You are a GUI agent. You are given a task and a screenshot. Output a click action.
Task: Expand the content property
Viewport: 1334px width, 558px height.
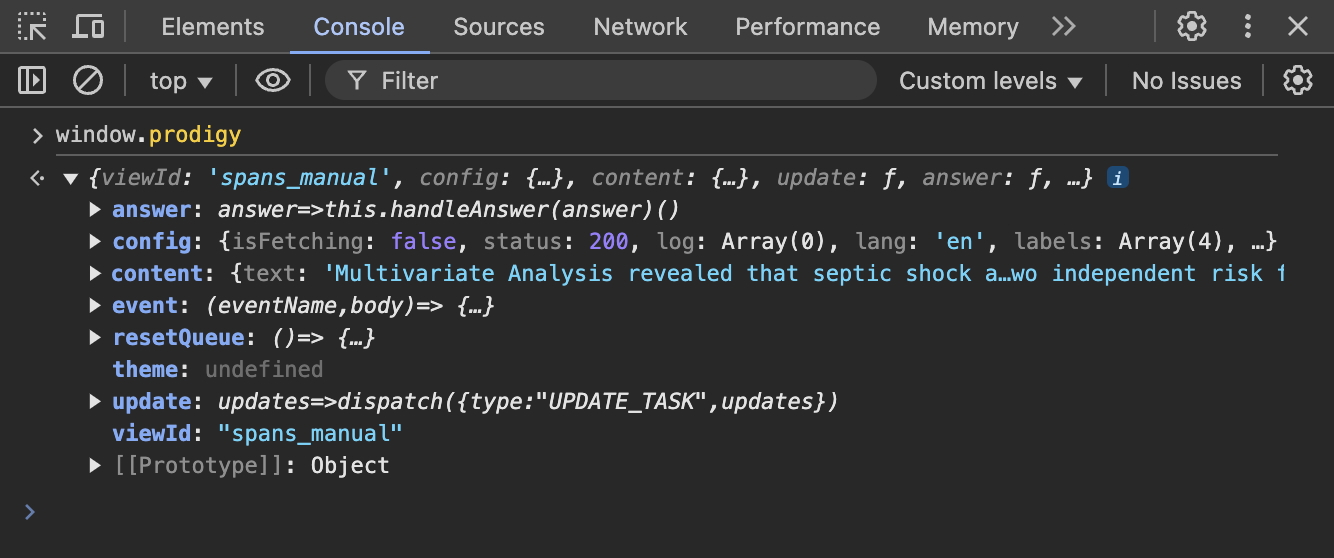(96, 274)
